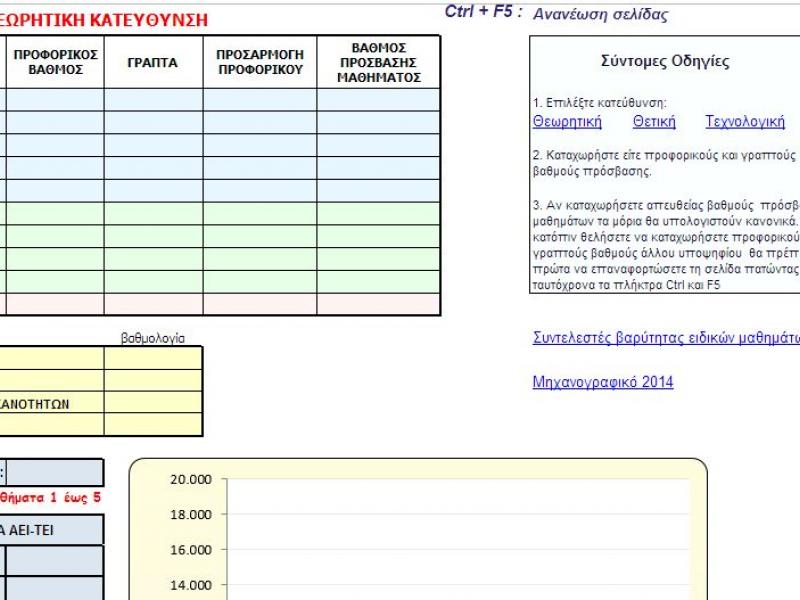800x600 pixels.
Task: Click the ΠΡΟΦΟΡΙΚΟΣ ΒΑΘΜΟΣ column header
Action: [55, 62]
